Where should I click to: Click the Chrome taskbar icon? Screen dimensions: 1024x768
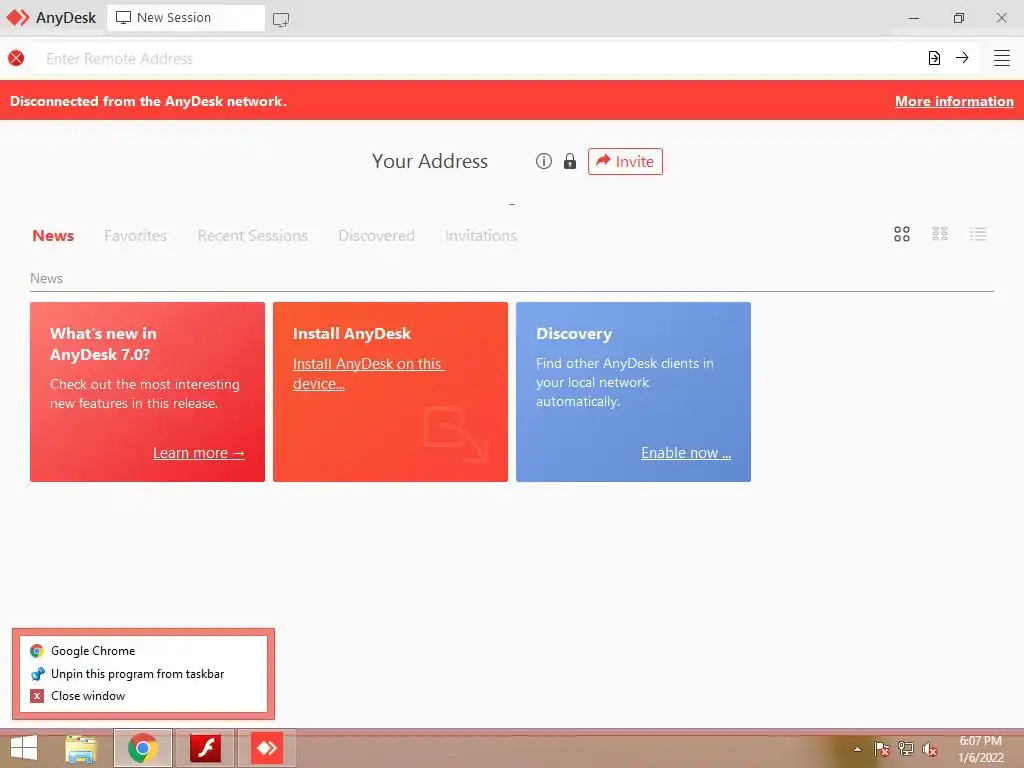(x=143, y=748)
